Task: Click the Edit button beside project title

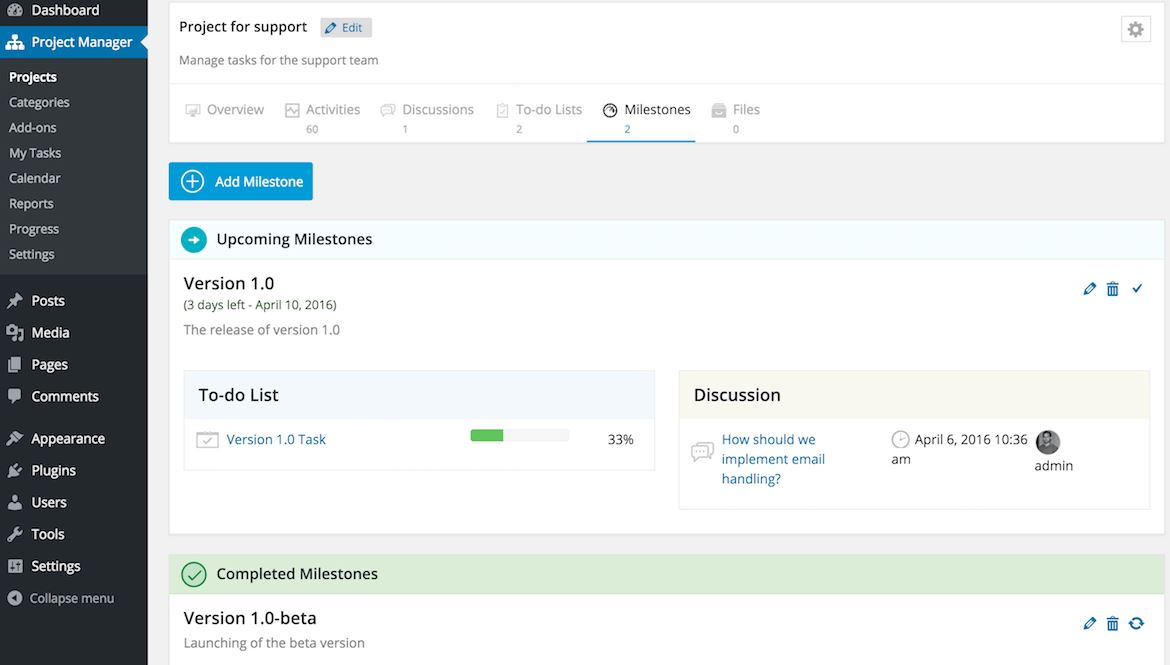Action: (345, 28)
